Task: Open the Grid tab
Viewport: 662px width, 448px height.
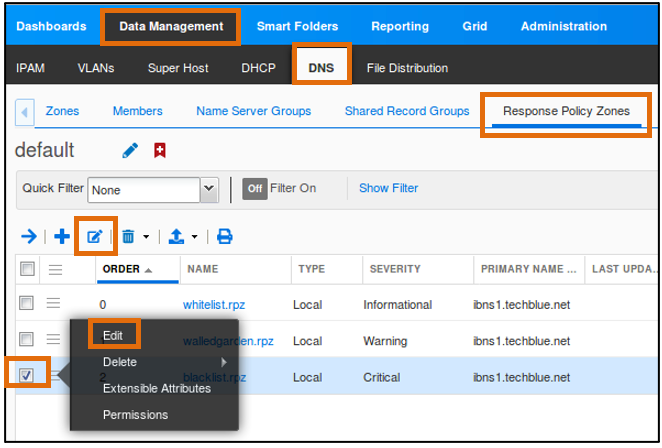Action: pos(475,26)
